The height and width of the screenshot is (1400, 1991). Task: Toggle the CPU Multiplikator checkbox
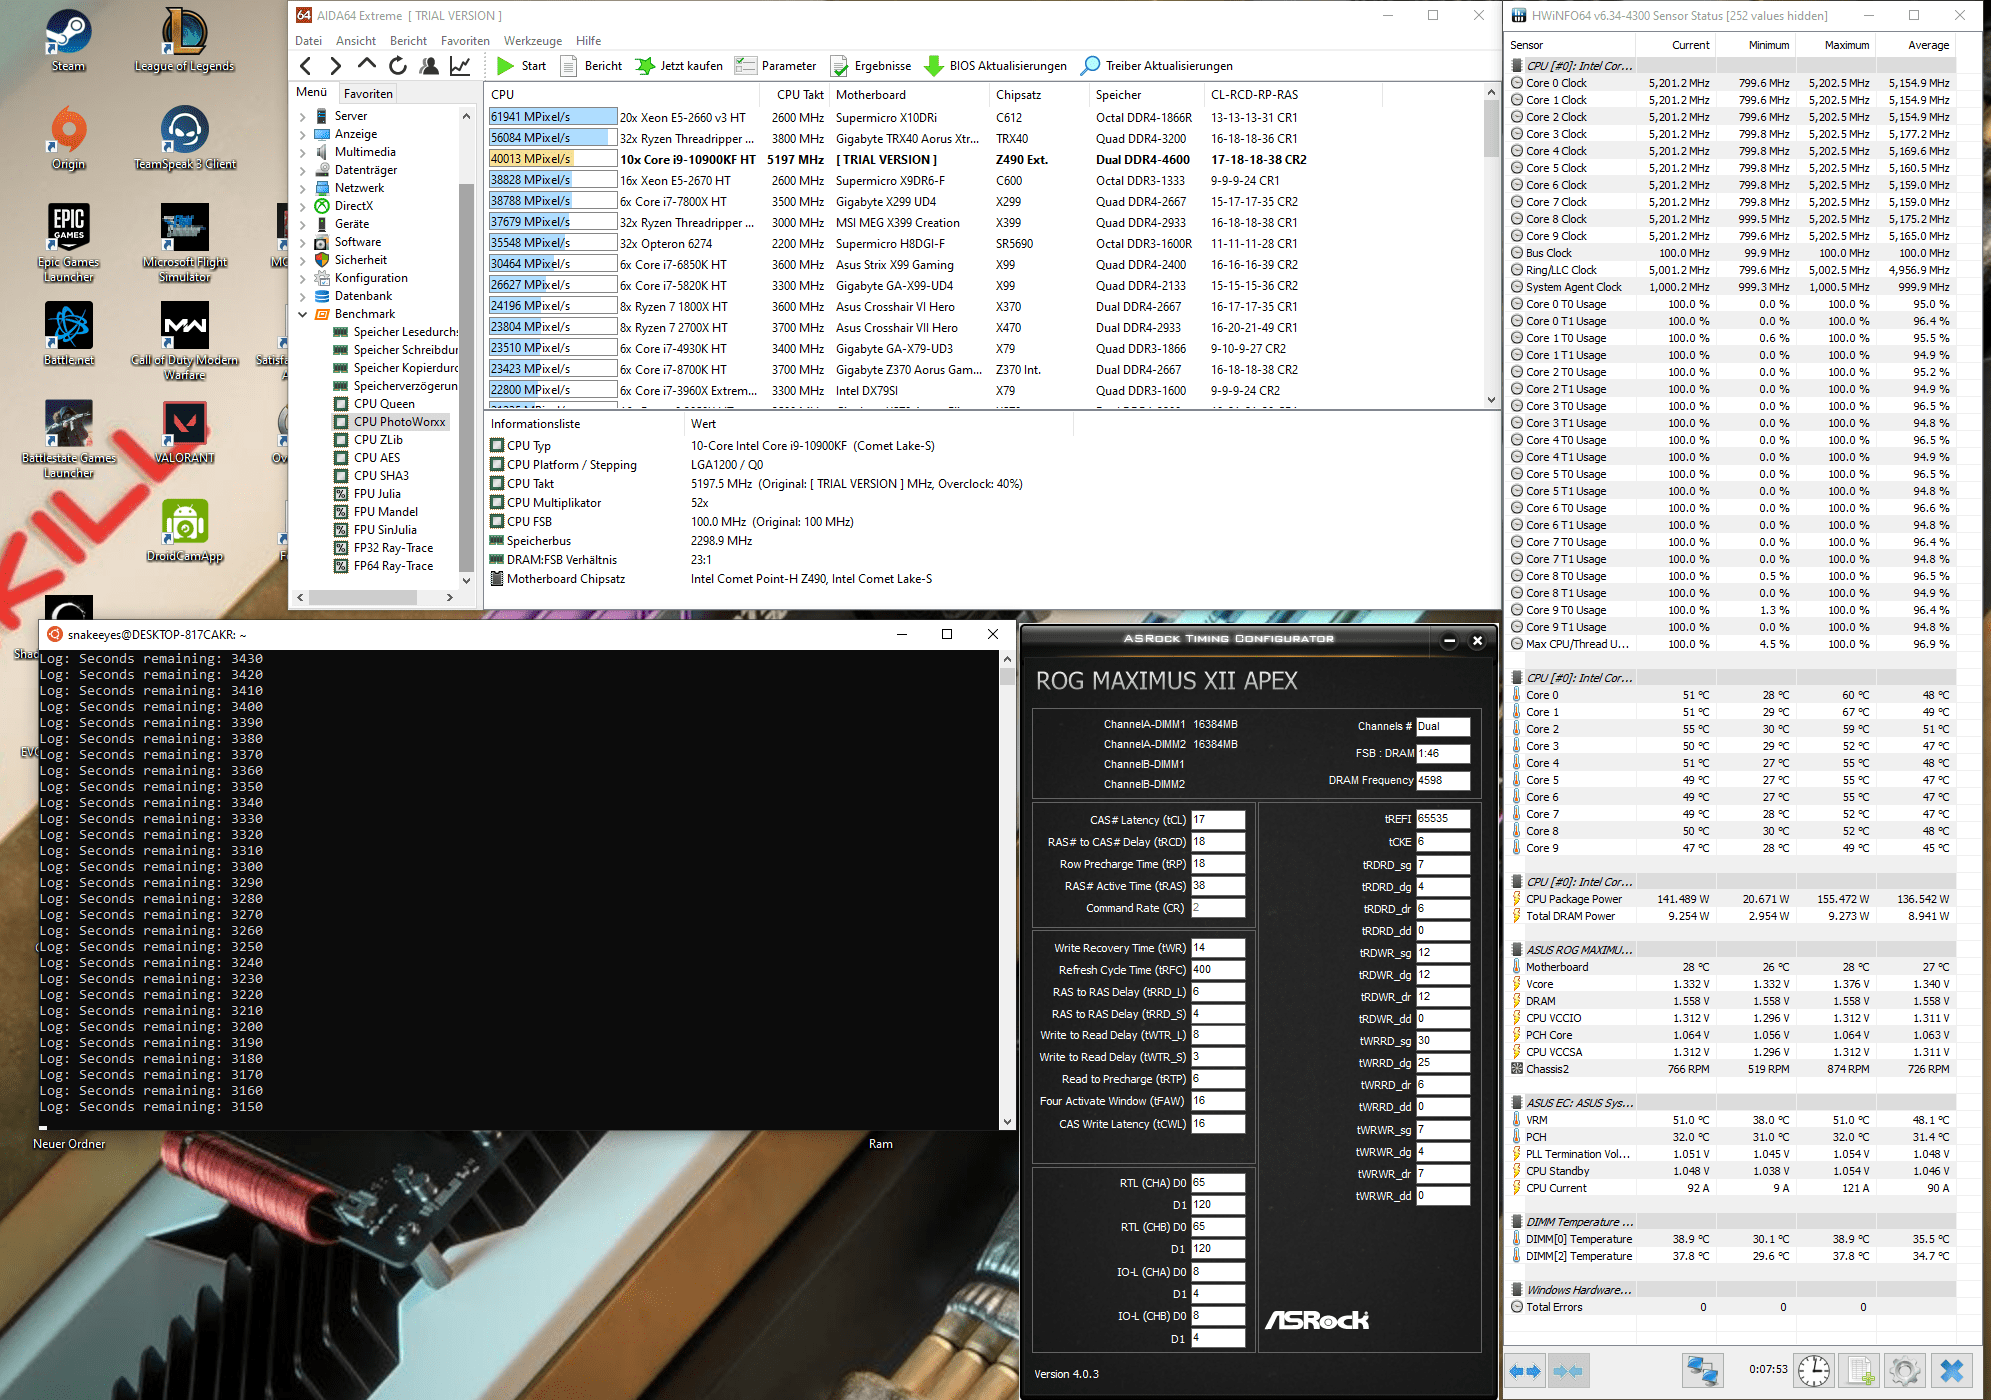click(x=497, y=503)
